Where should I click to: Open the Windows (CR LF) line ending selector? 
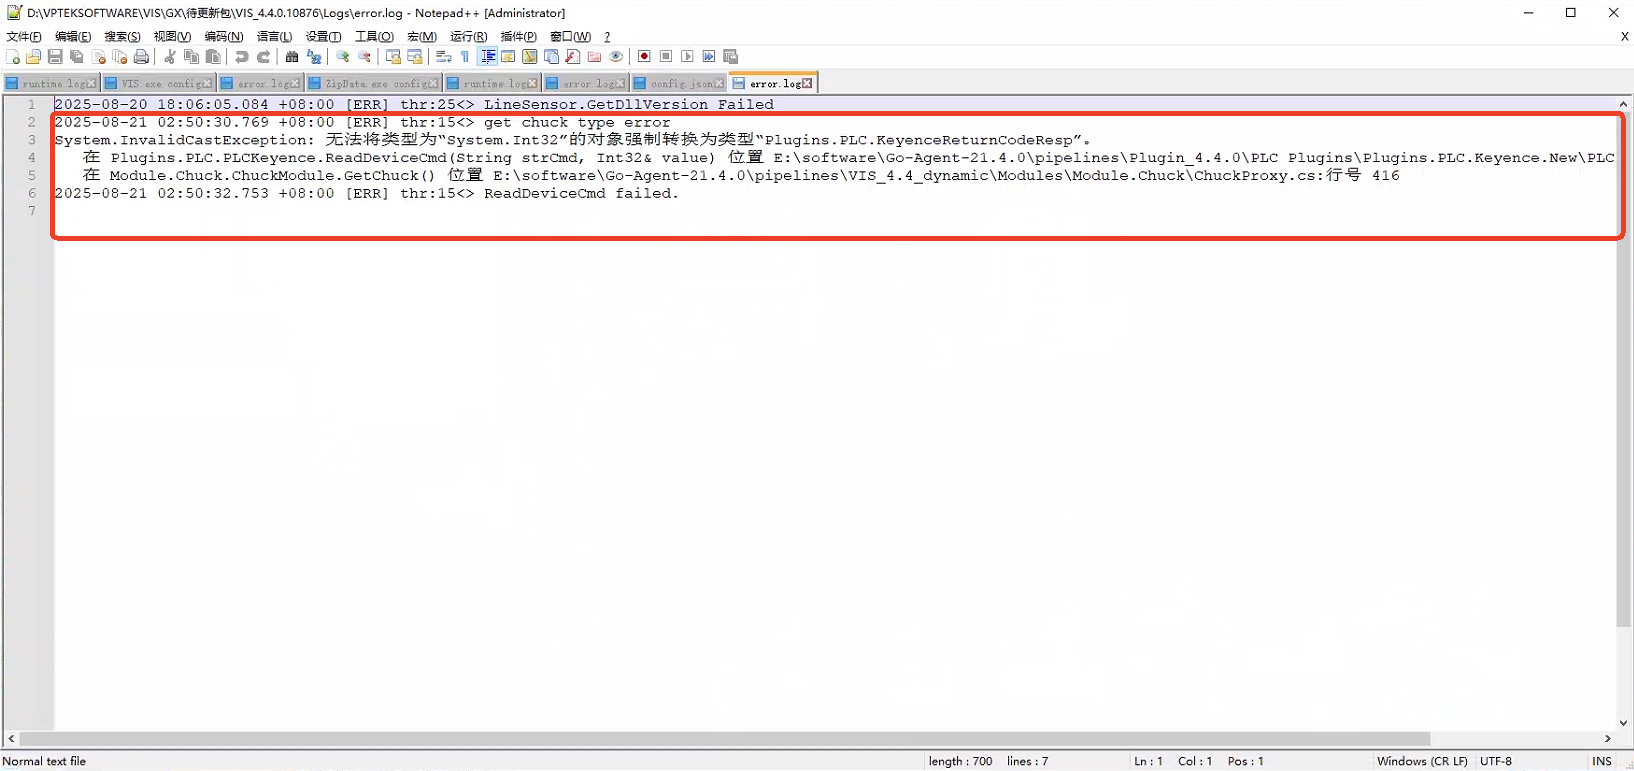tap(1421, 761)
